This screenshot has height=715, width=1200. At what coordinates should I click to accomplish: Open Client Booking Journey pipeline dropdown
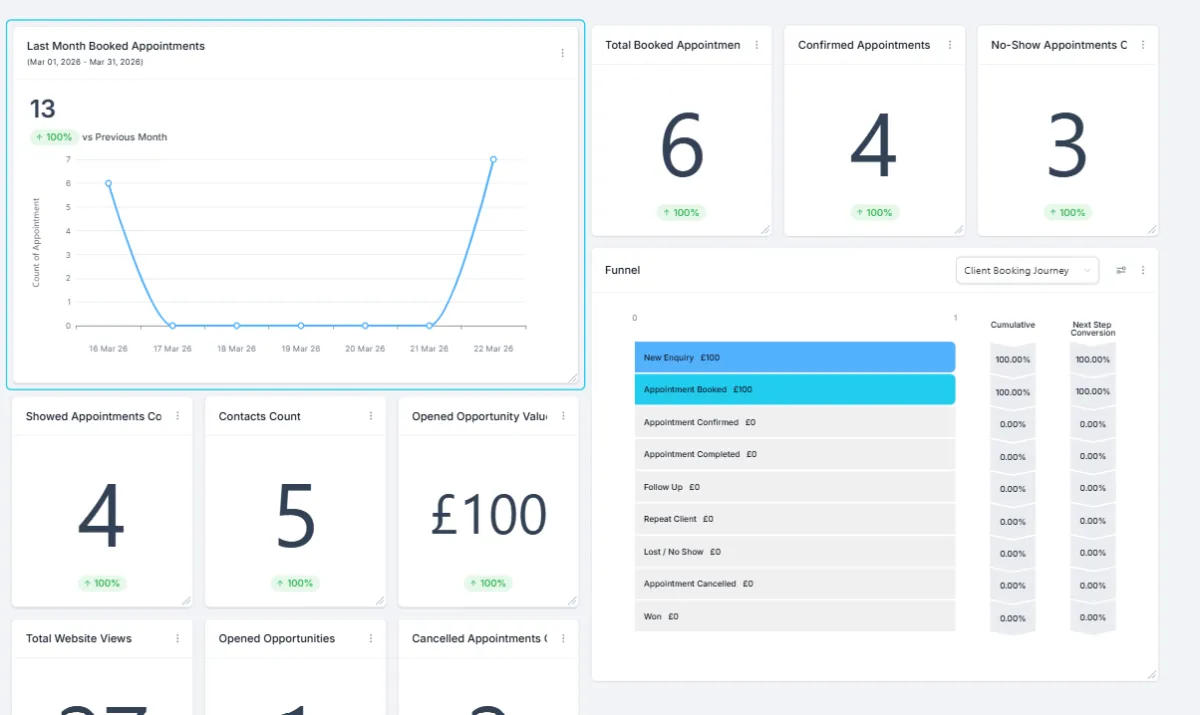(1027, 270)
